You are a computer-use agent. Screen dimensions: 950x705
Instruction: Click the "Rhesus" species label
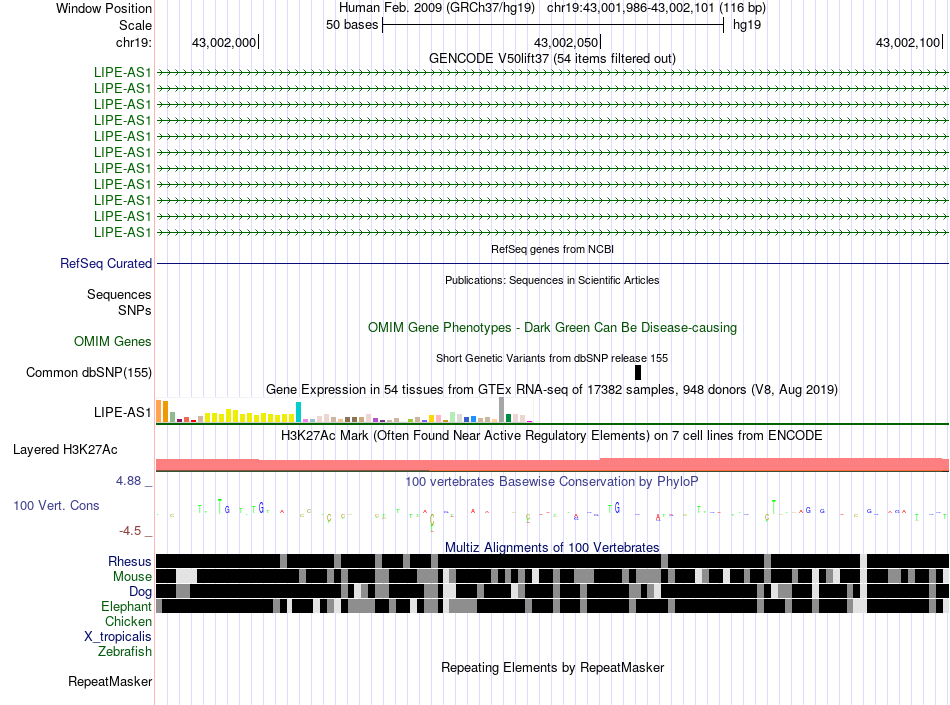(x=130, y=561)
